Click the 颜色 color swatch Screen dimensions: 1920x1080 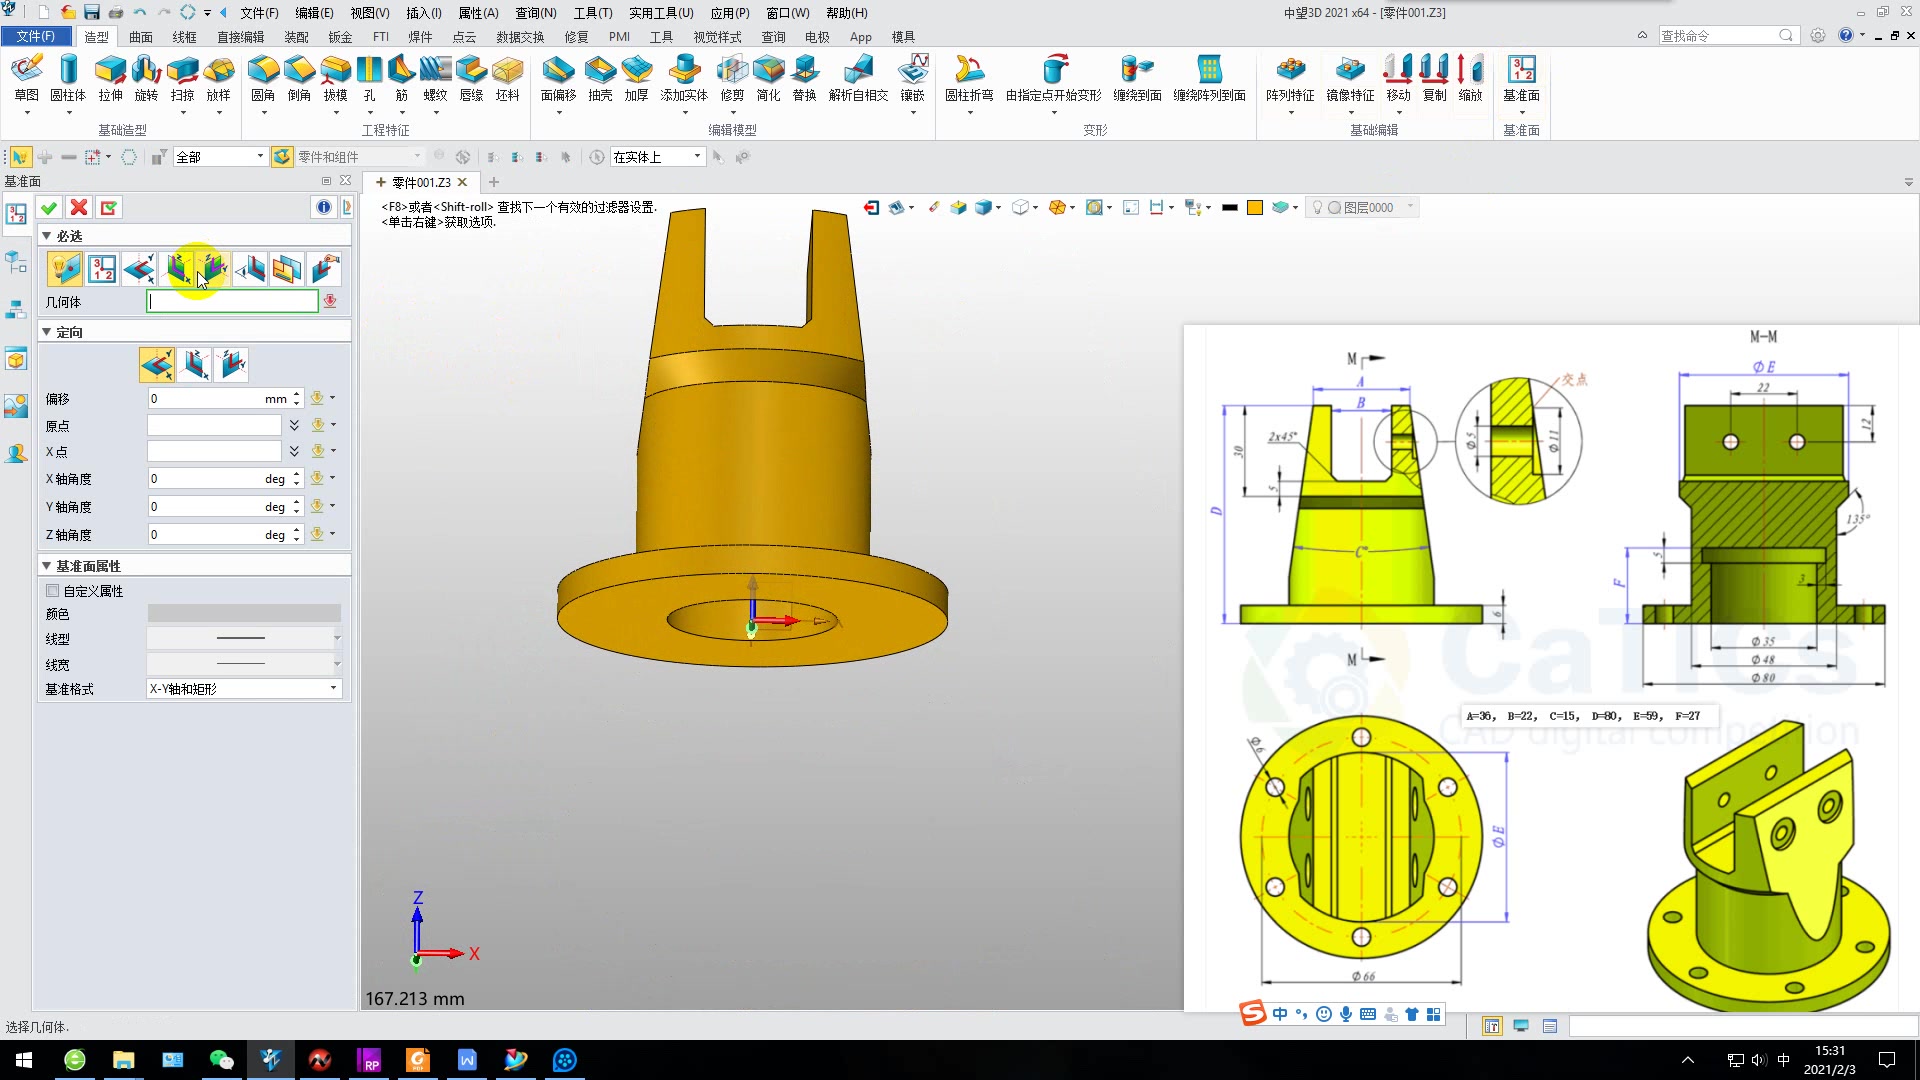[242, 613]
